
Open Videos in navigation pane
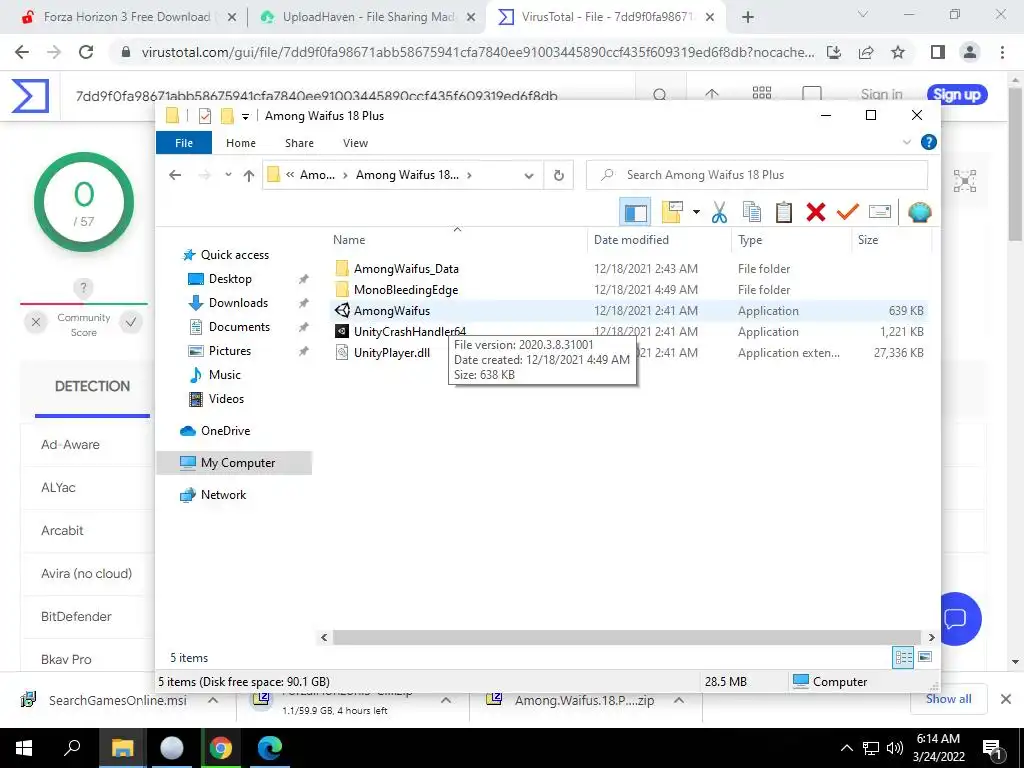(225, 399)
